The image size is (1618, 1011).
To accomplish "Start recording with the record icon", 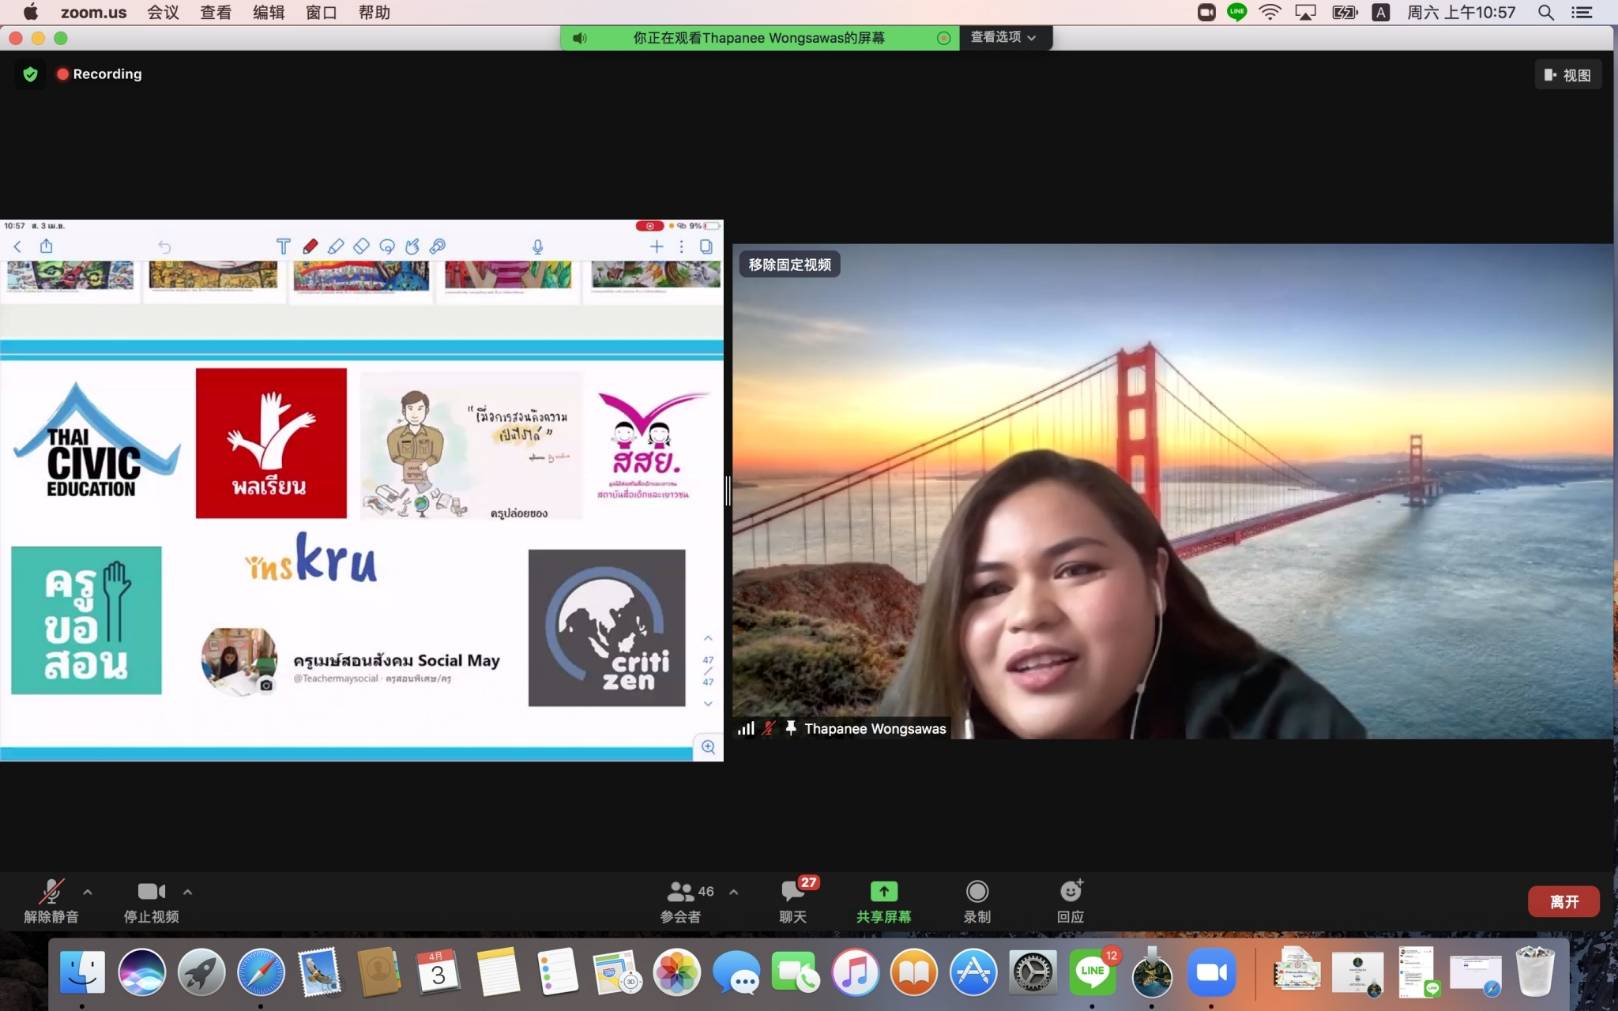I will pos(976,891).
